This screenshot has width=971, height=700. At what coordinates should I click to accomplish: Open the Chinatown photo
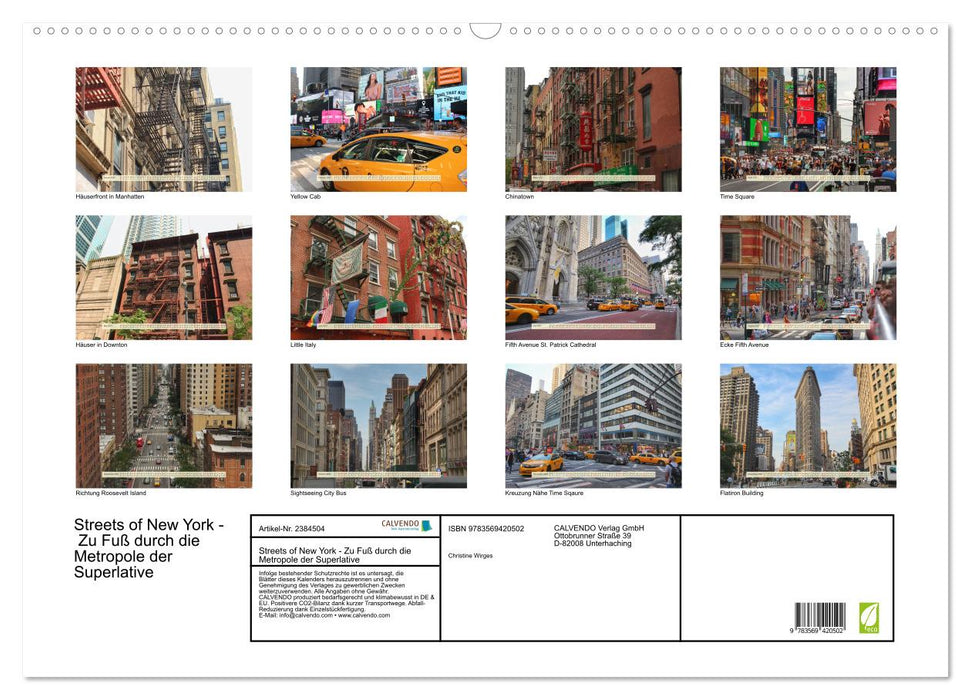593,129
